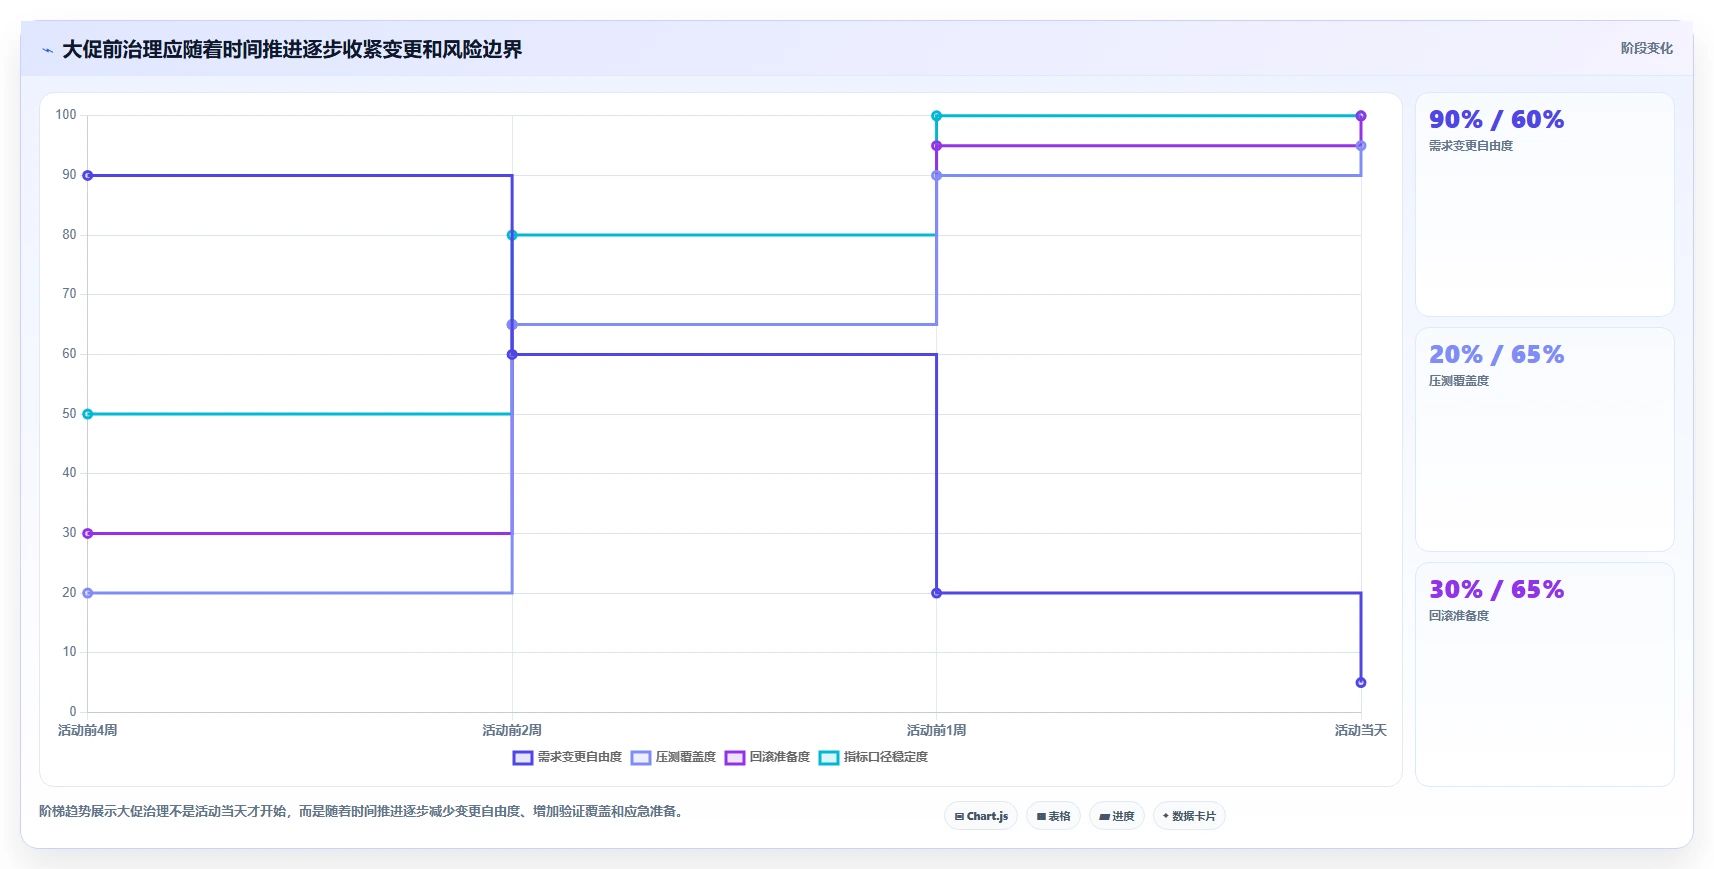The image size is (1714, 869).
Task: Click the 活动当天 x-axis label
Action: point(1361,730)
